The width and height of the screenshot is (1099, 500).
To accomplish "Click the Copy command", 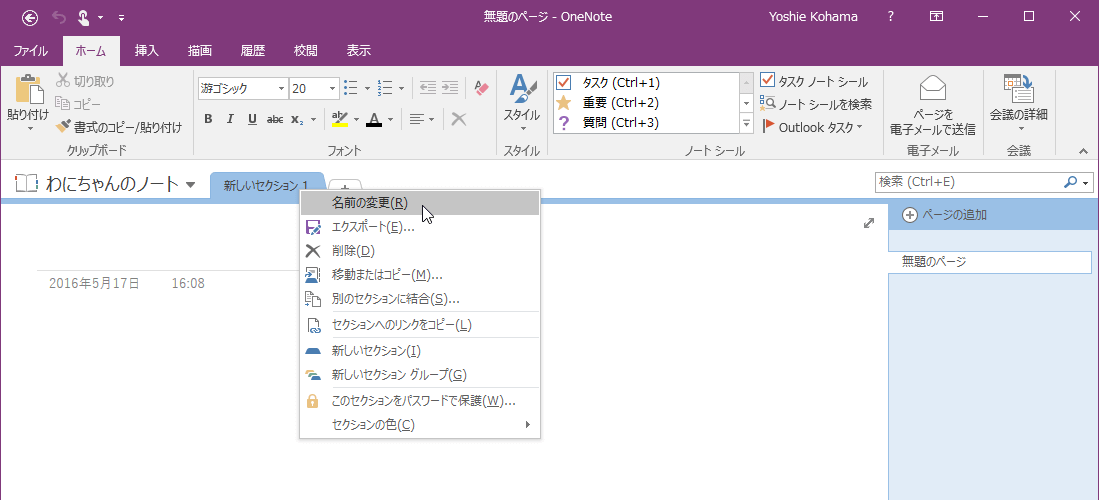I will 78,104.
